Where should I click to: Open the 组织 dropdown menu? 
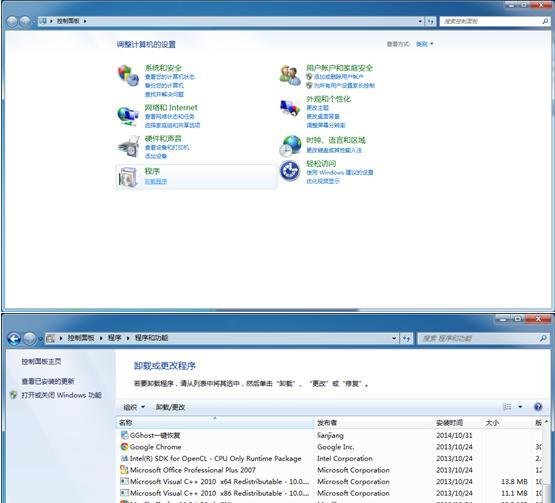(x=134, y=407)
